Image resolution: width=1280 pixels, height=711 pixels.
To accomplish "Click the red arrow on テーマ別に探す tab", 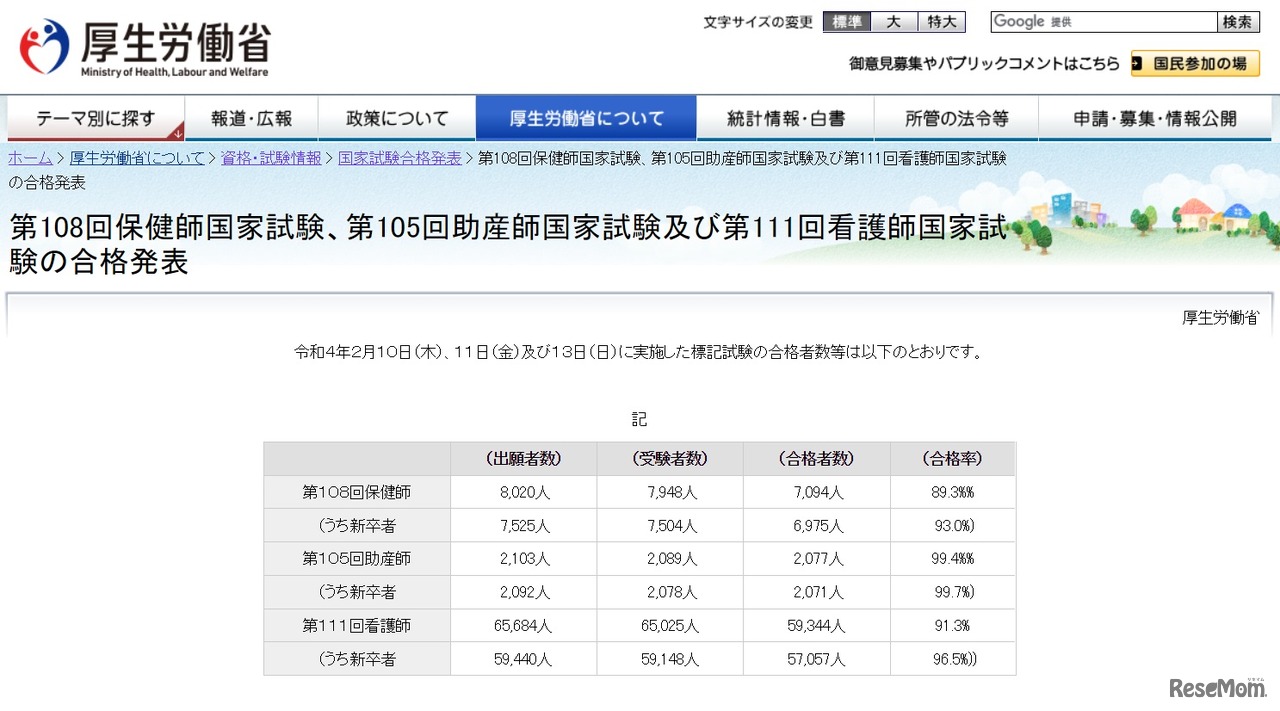I will pos(178,134).
